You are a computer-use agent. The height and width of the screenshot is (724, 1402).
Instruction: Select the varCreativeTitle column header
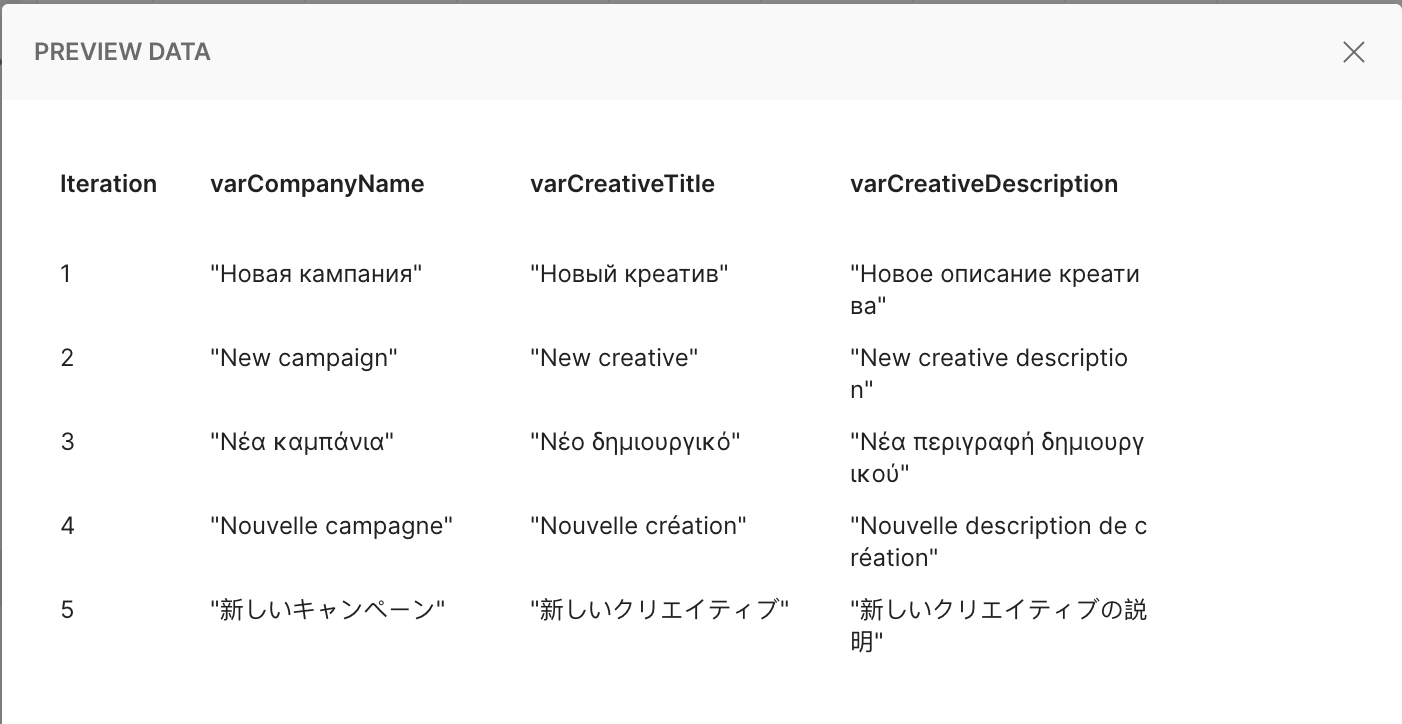[622, 184]
